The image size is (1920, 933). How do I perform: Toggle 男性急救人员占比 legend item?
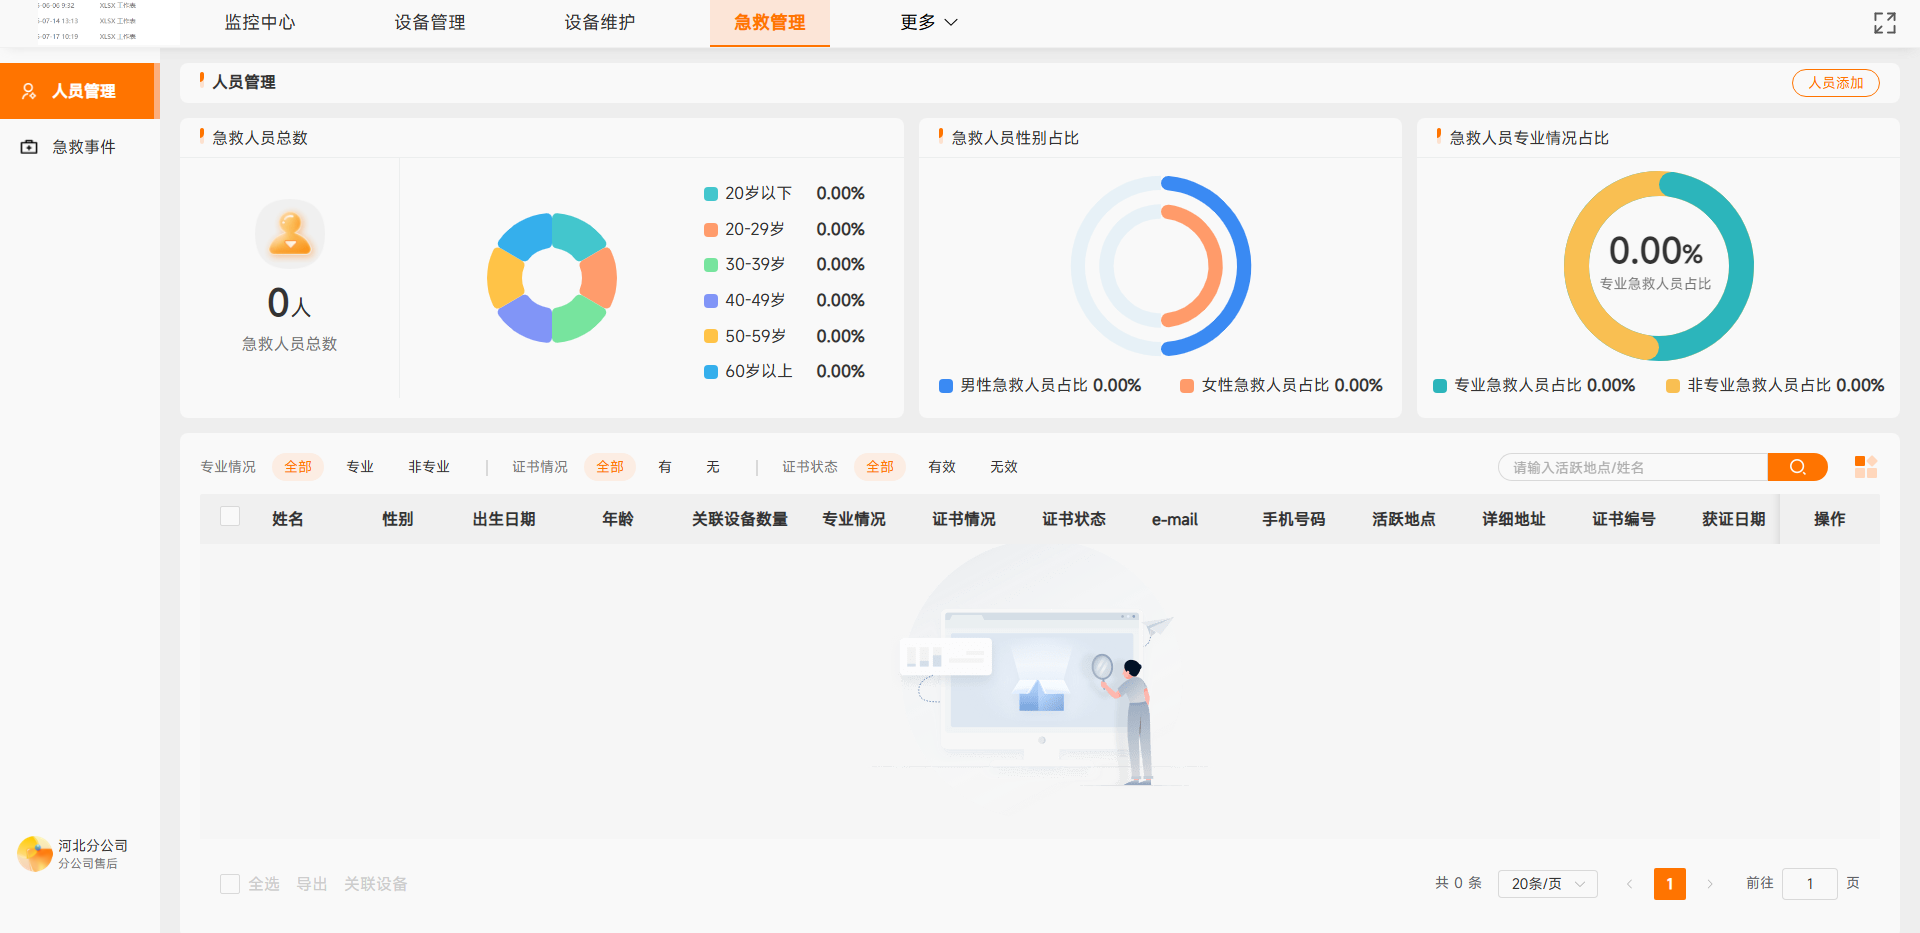(1040, 385)
